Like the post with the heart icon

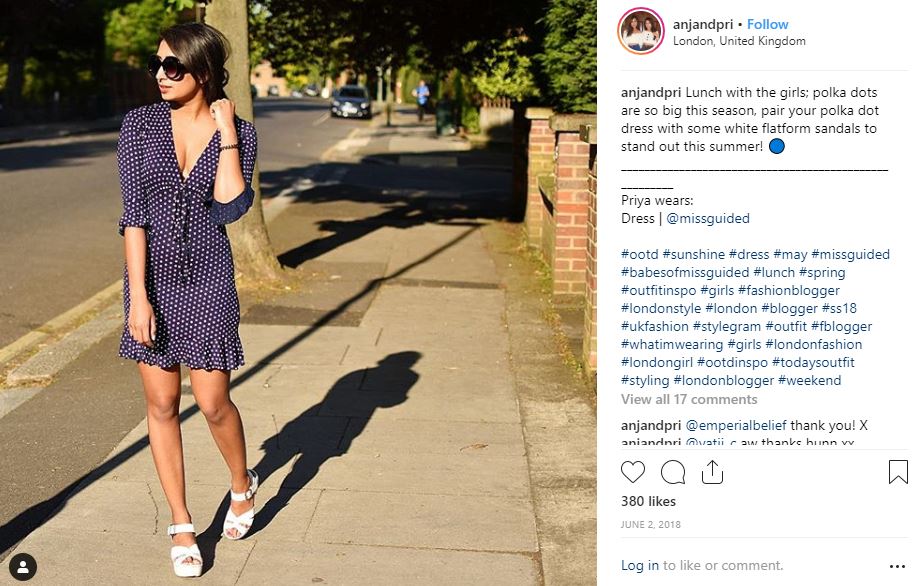pos(633,472)
